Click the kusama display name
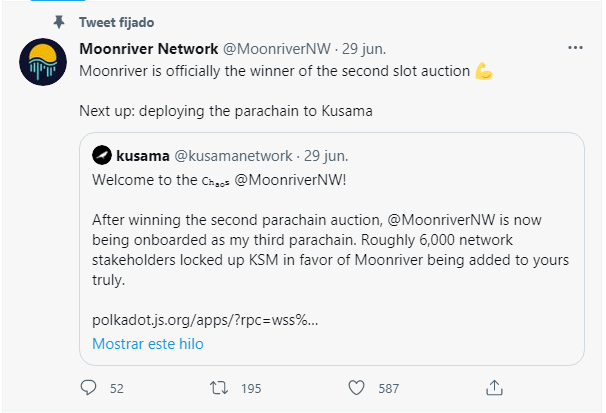This screenshot has width=606, height=413. pos(142,155)
